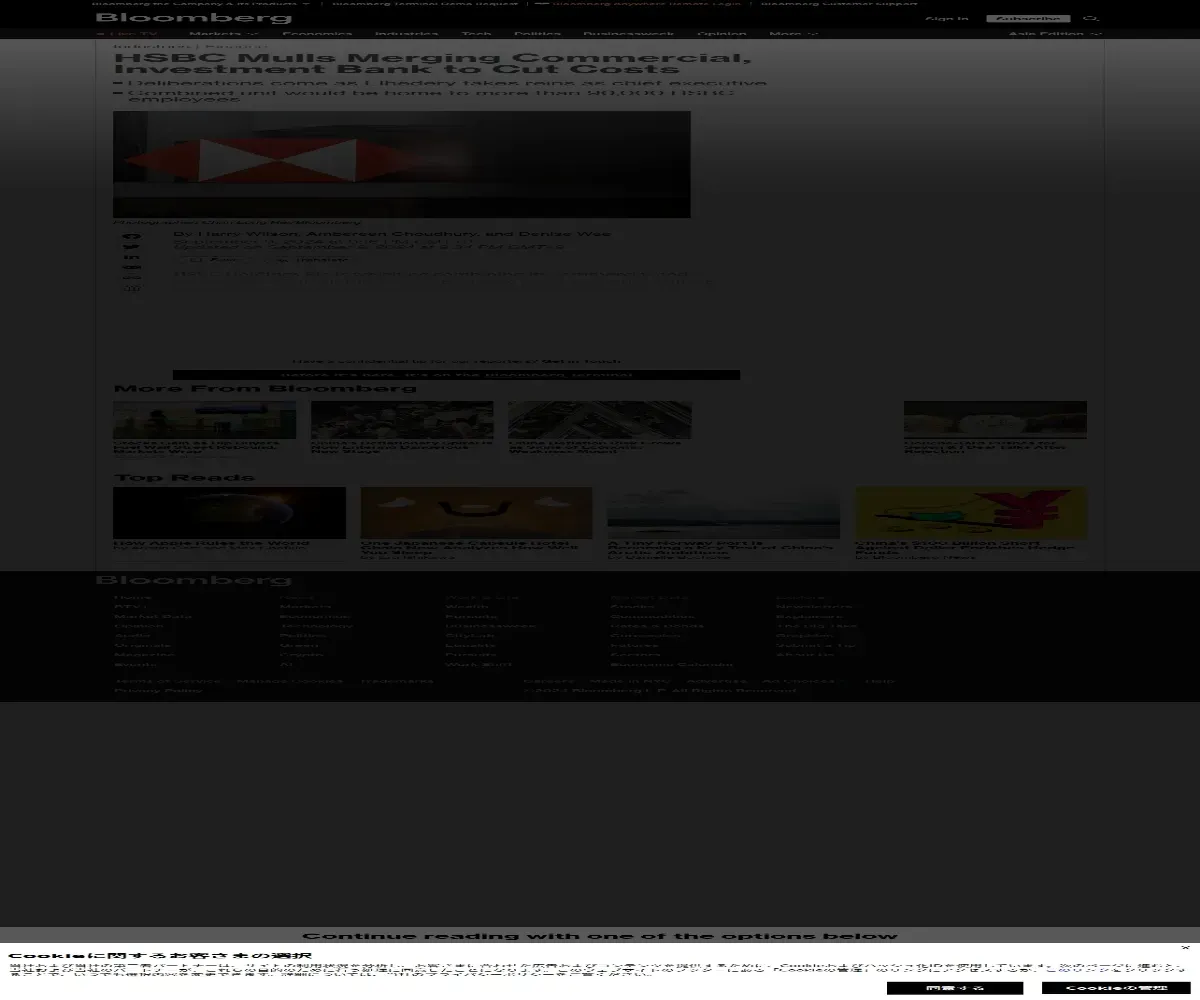The height and width of the screenshot is (1000, 1200).
Task: Open Bloomberg Terminal Demo Request link
Action: pos(425,3)
